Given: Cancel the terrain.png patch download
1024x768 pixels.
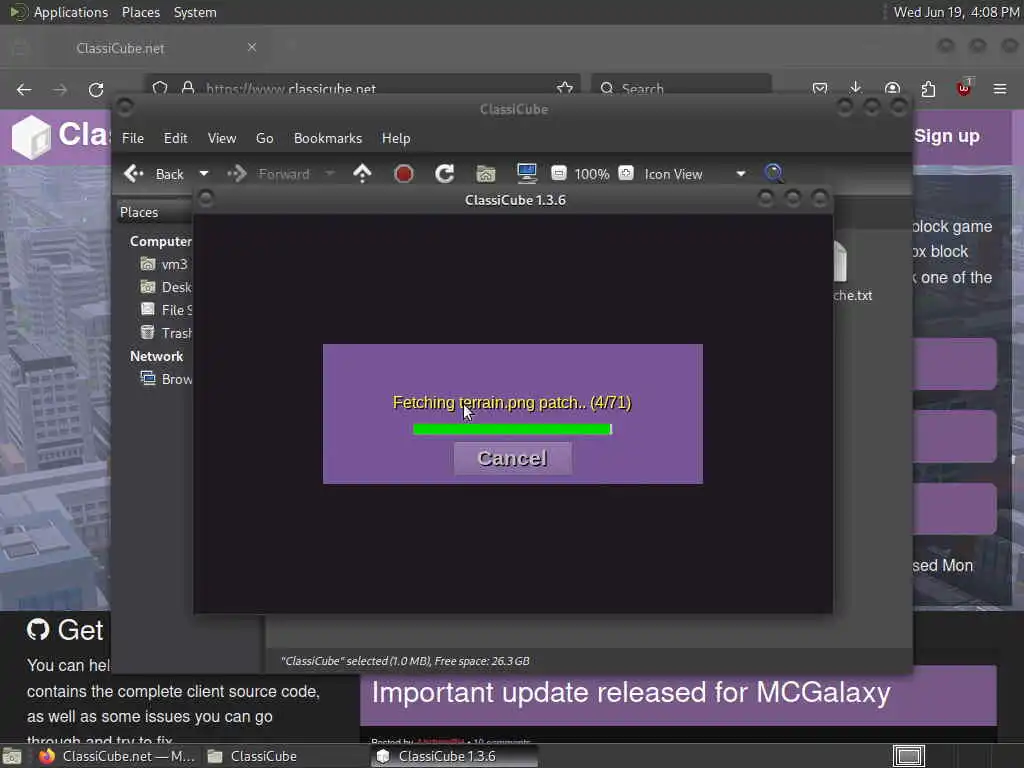Looking at the screenshot, I should (513, 458).
